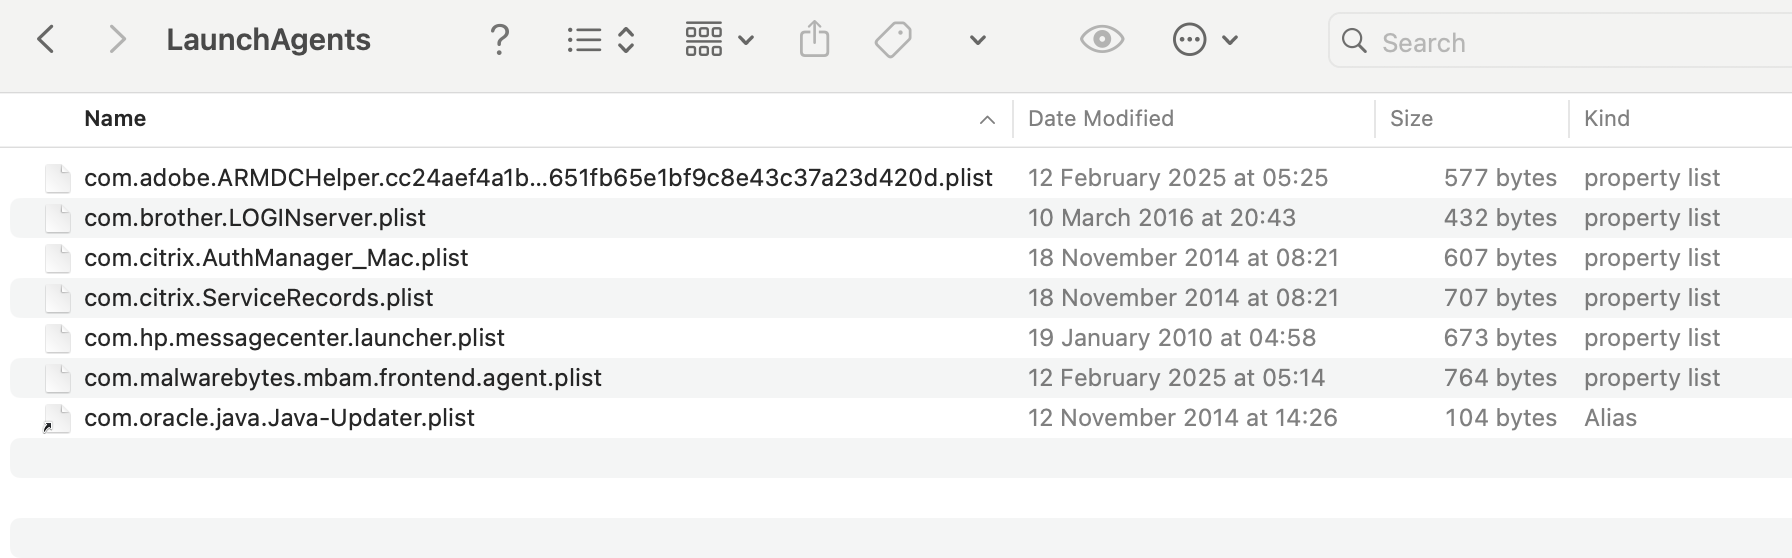Open the ellipsis action menu
This screenshot has height=558, width=1792.
tap(1189, 40)
